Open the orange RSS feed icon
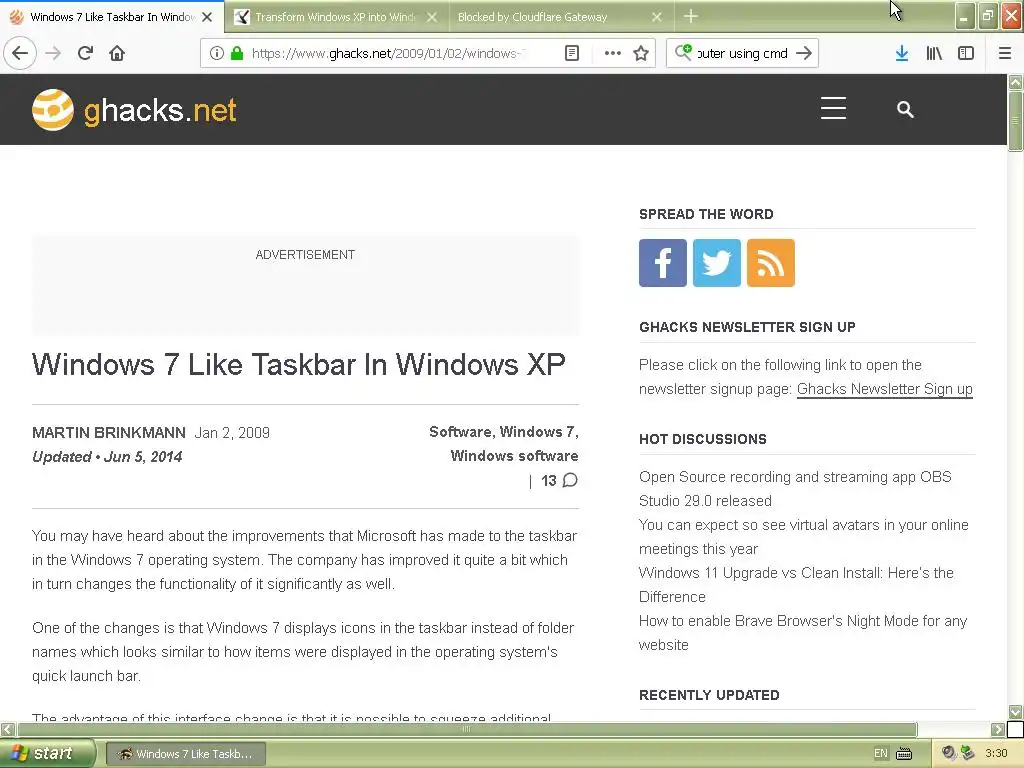Screen dimensions: 1024x768 771,263
